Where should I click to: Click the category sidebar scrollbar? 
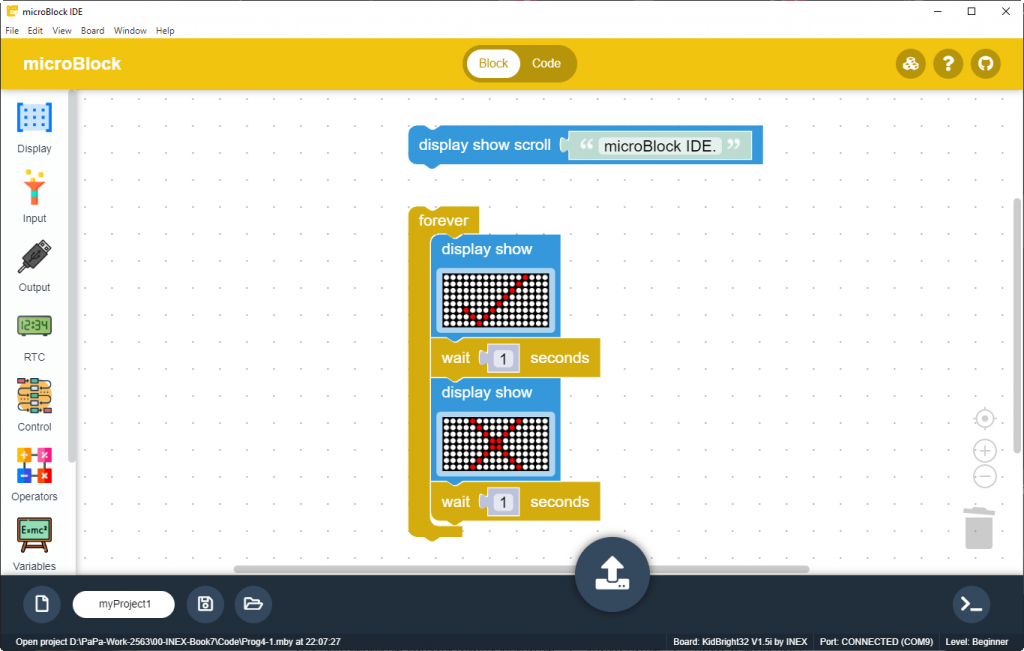(72, 278)
